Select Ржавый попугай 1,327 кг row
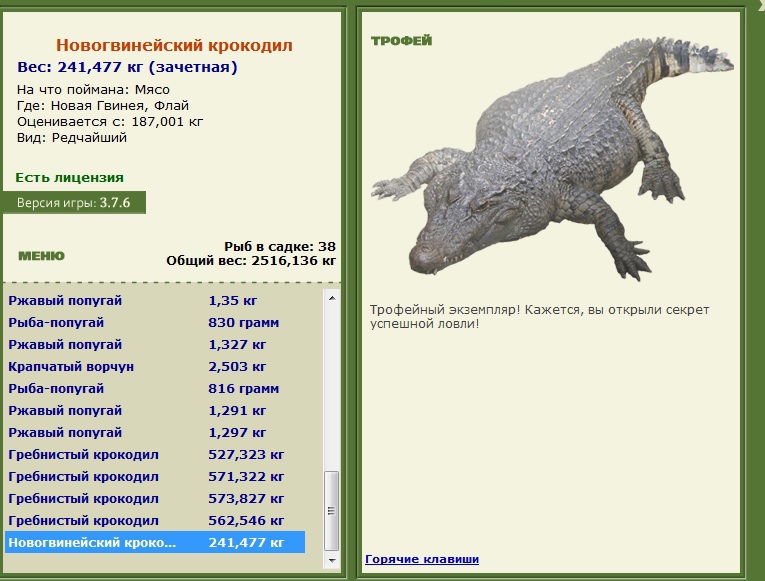The height and width of the screenshot is (581, 765). tap(155, 344)
